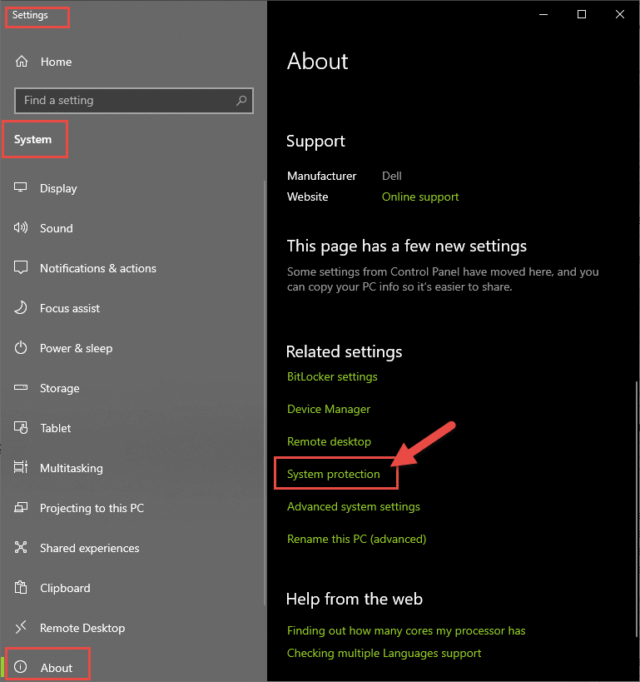Open Advanced system settings
This screenshot has height=682, width=640.
(x=353, y=507)
